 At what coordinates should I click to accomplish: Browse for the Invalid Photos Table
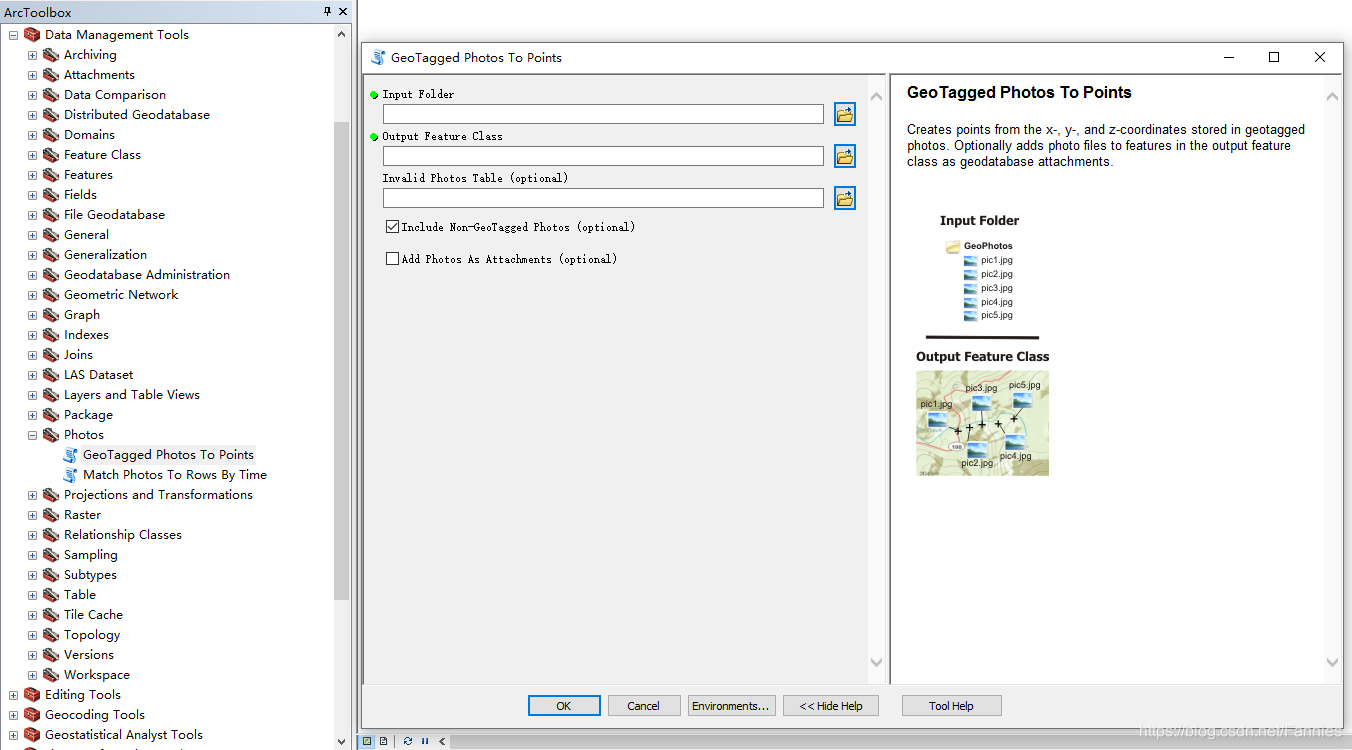click(x=845, y=198)
